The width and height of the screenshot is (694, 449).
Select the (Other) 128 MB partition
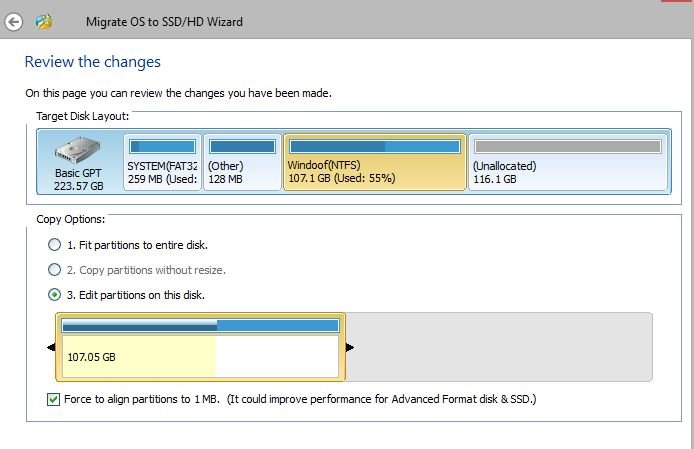click(243, 162)
